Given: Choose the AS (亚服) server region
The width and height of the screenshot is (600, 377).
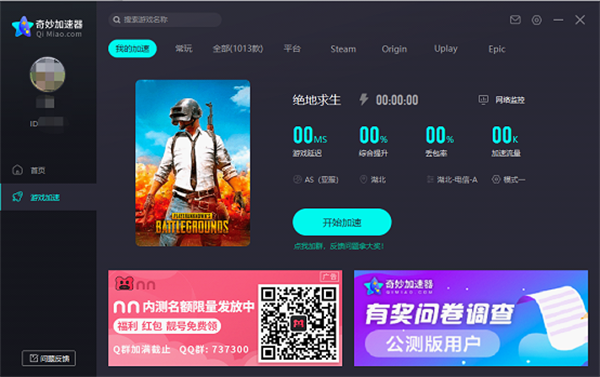Looking at the screenshot, I should 316,179.
